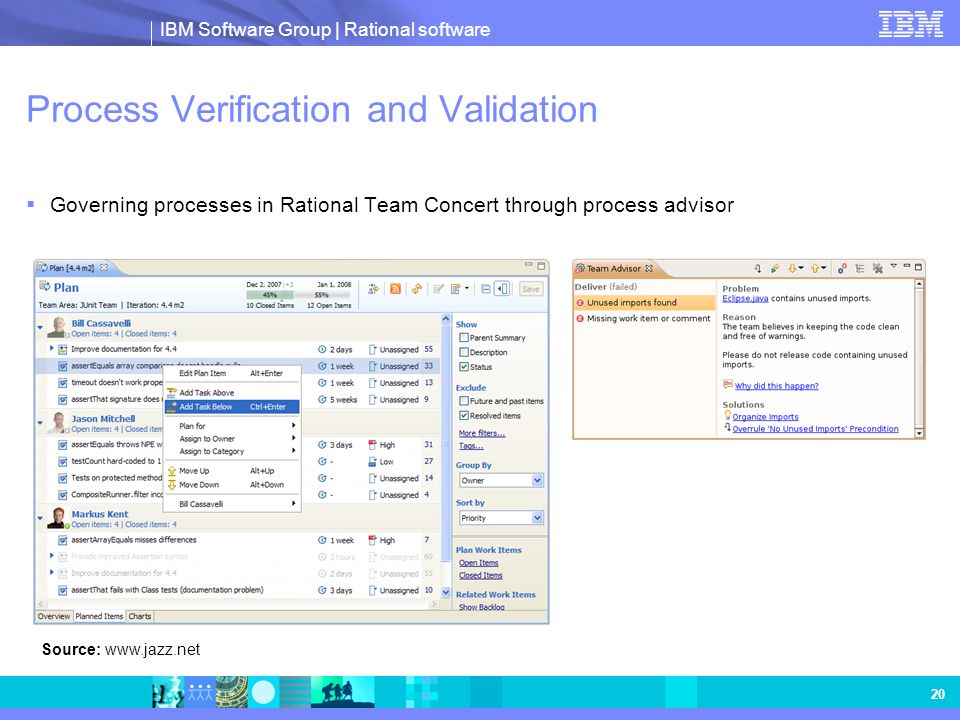This screenshot has width=960, height=720.
Task: Click the lightbulb icon beside Organize Imports
Action: [727, 416]
